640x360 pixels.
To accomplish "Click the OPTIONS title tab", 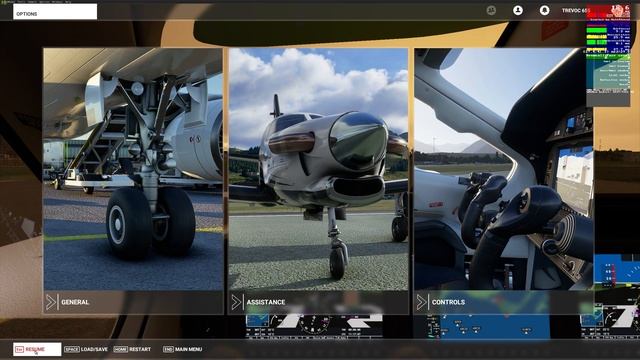I will 55,12.
